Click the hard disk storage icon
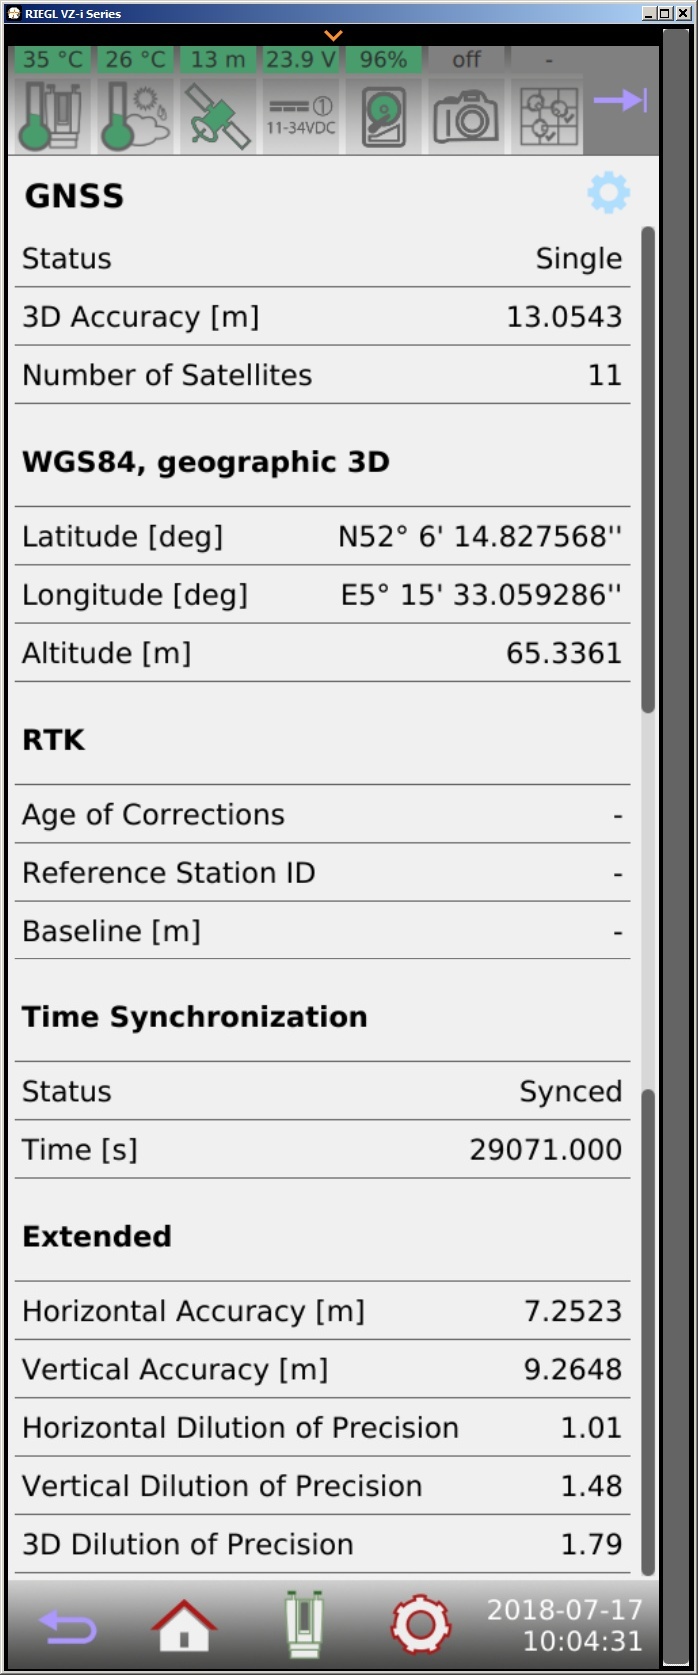 tap(384, 115)
